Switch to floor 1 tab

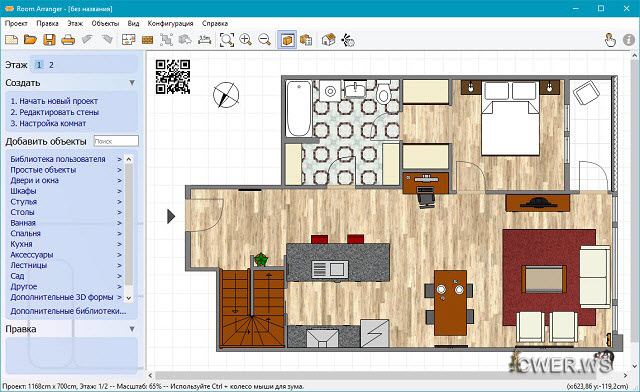(x=39, y=65)
